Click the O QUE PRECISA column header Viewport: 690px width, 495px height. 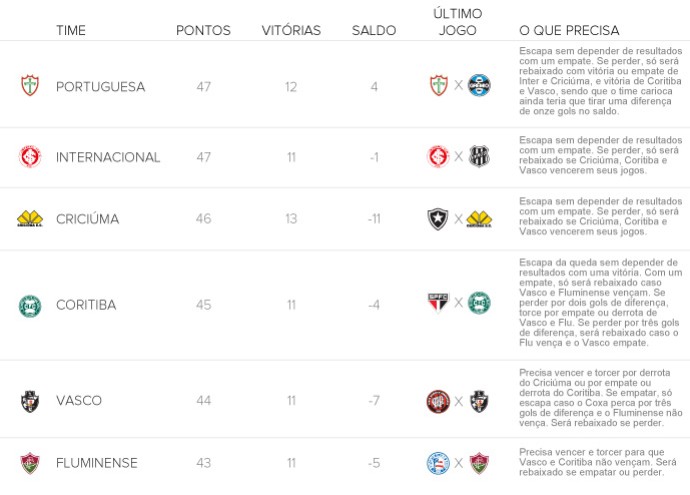point(569,30)
